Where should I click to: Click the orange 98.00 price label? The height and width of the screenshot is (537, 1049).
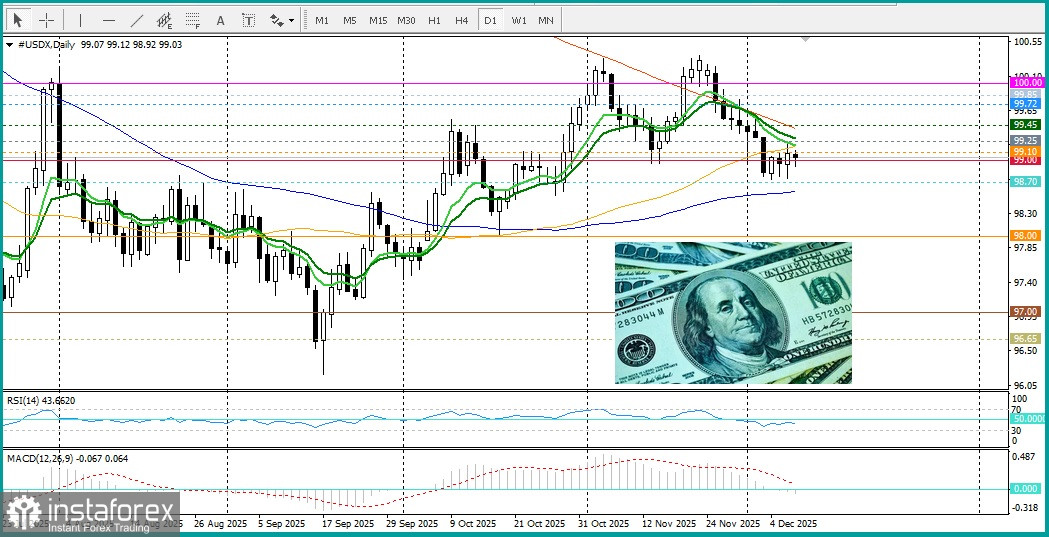[x=1025, y=235]
